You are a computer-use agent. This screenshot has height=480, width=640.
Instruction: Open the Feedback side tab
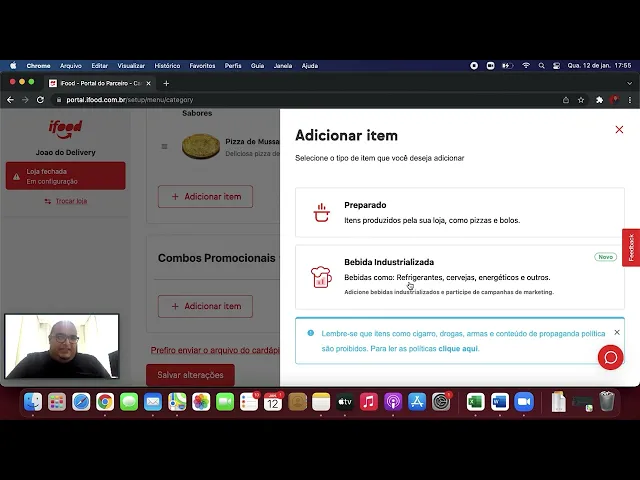pyautogui.click(x=631, y=247)
